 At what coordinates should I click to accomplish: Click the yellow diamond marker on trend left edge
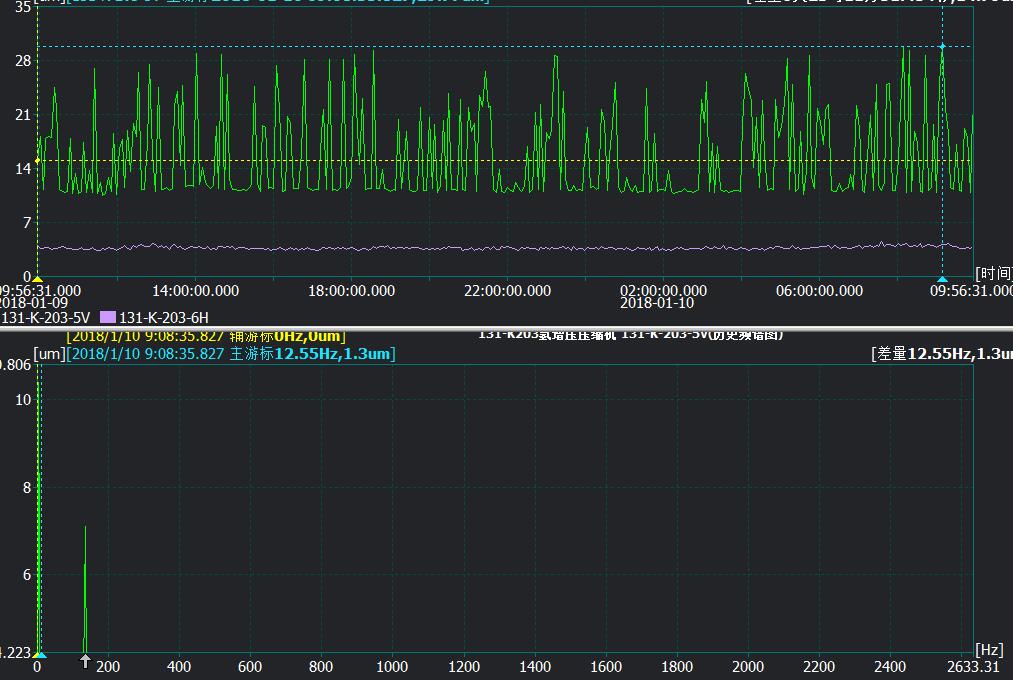click(x=37, y=160)
